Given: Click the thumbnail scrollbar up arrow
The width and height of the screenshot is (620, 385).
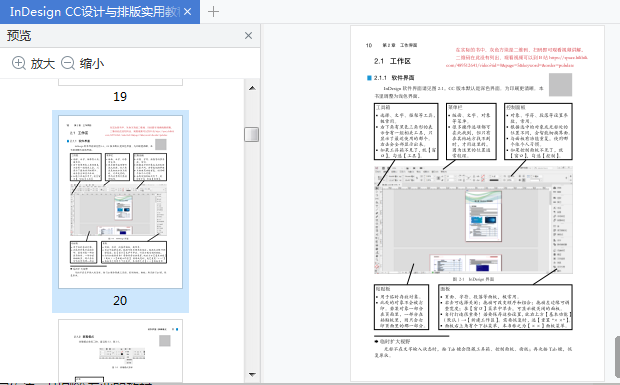Looking at the screenshot, I should click(x=252, y=88).
